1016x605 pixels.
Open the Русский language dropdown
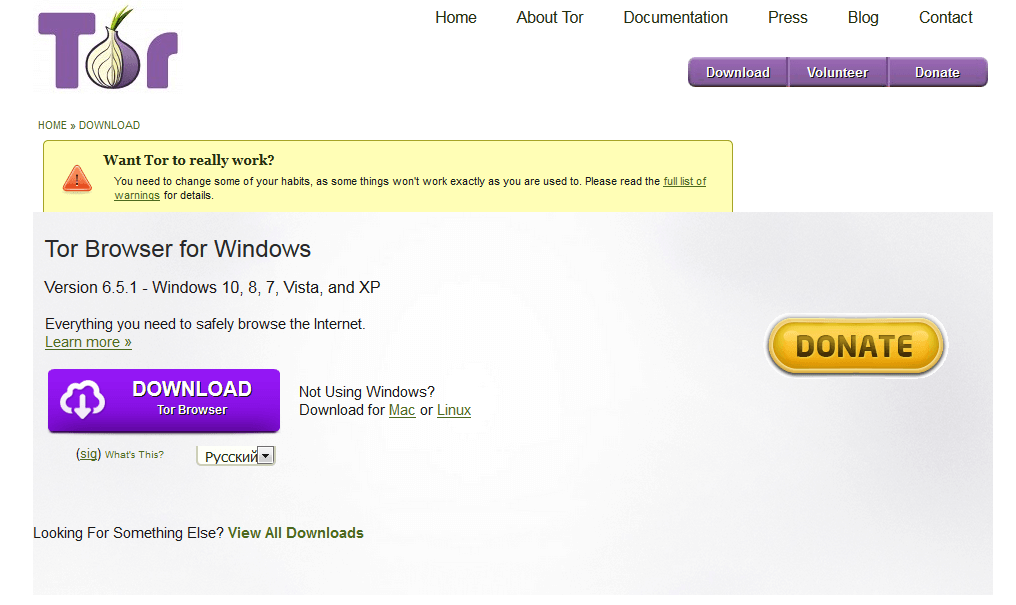tap(236, 456)
